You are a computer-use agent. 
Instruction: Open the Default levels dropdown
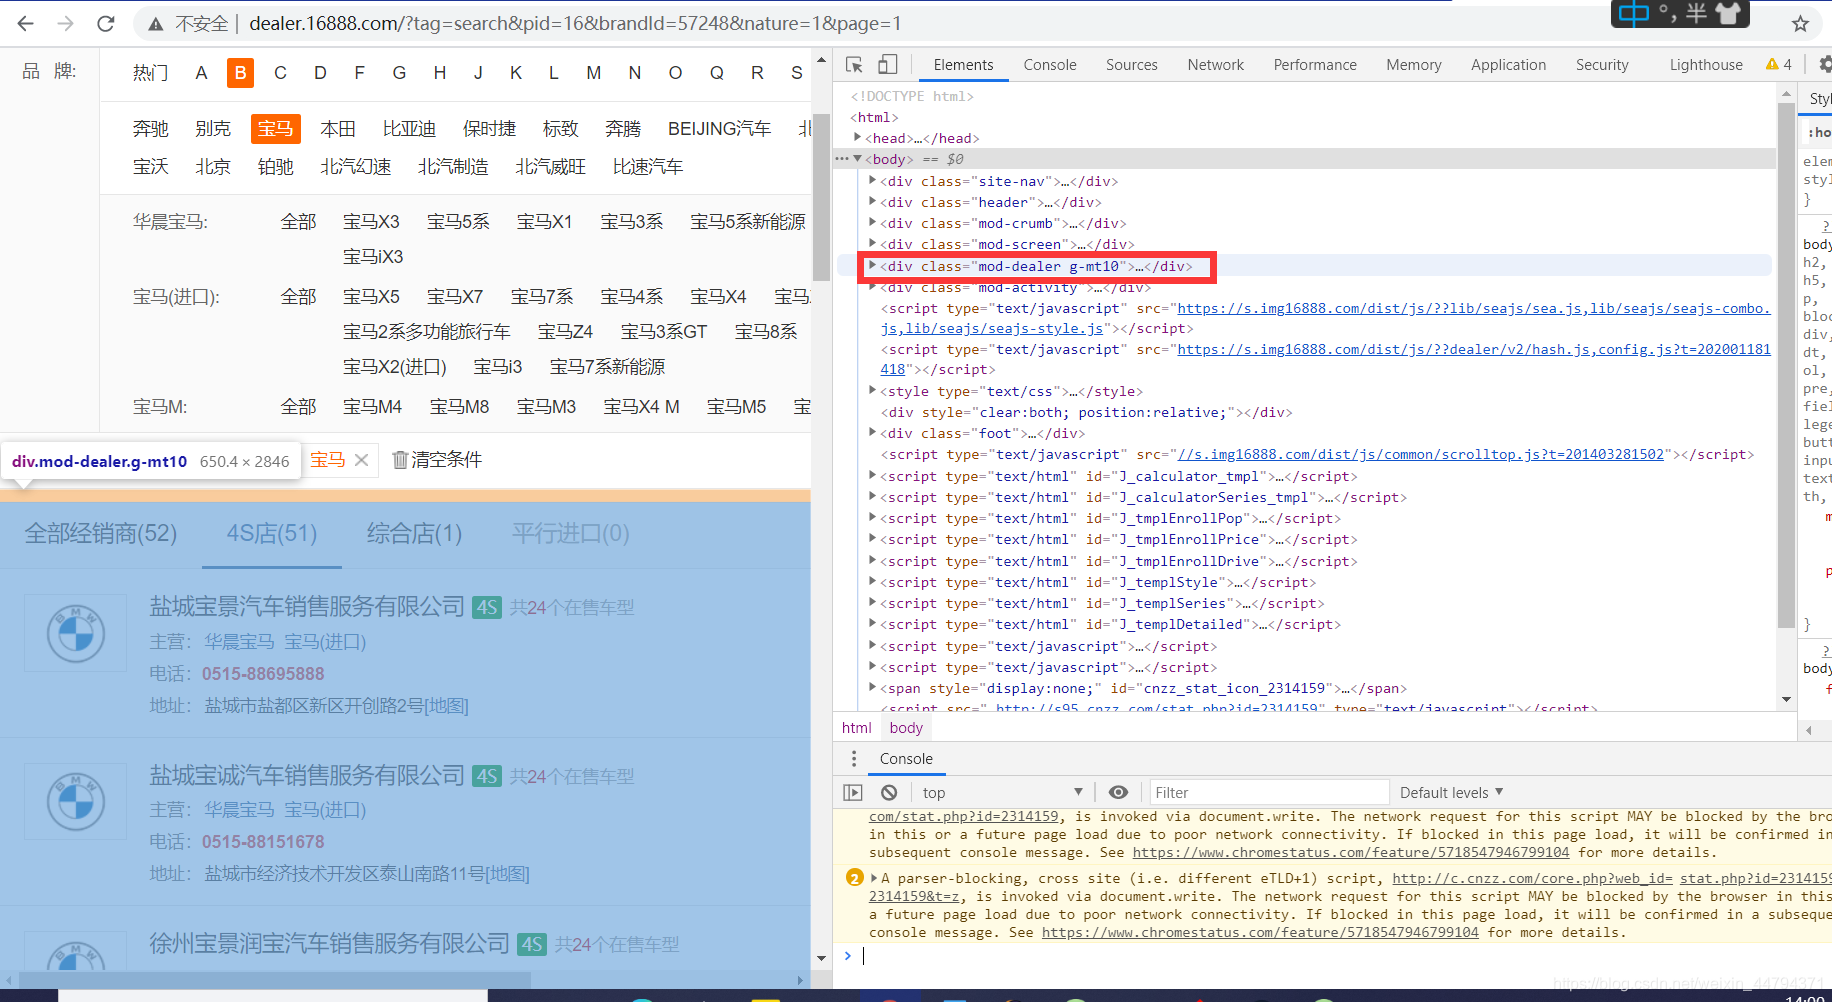1451,792
